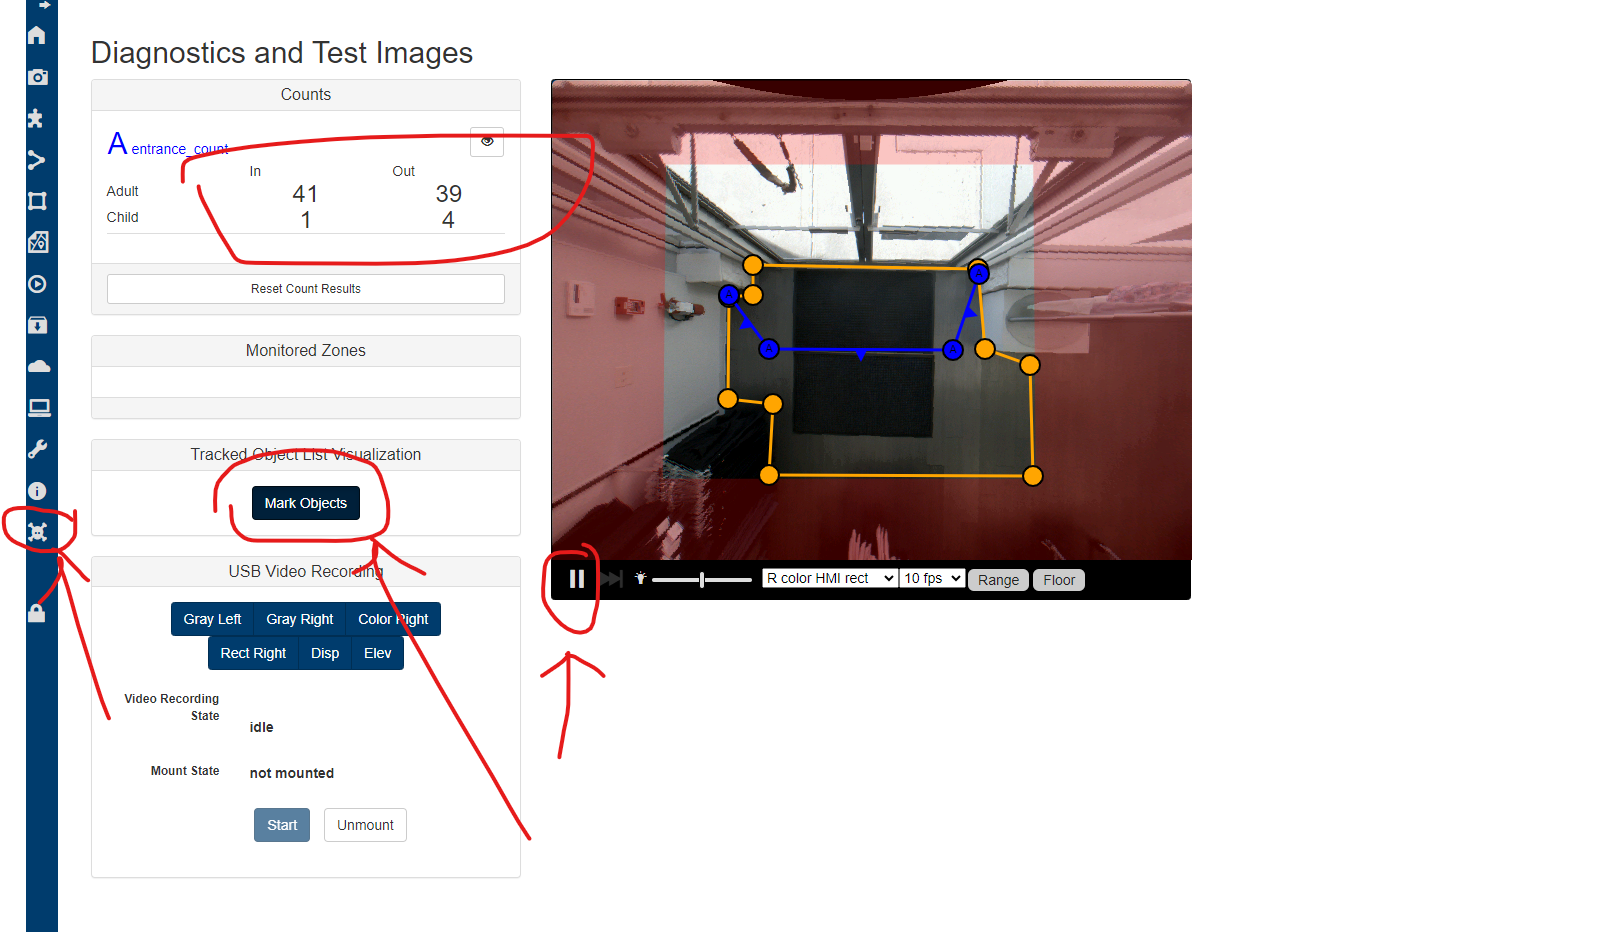The height and width of the screenshot is (932, 1599).
Task: Open the R color HMI rect dropdown
Action: (x=829, y=578)
